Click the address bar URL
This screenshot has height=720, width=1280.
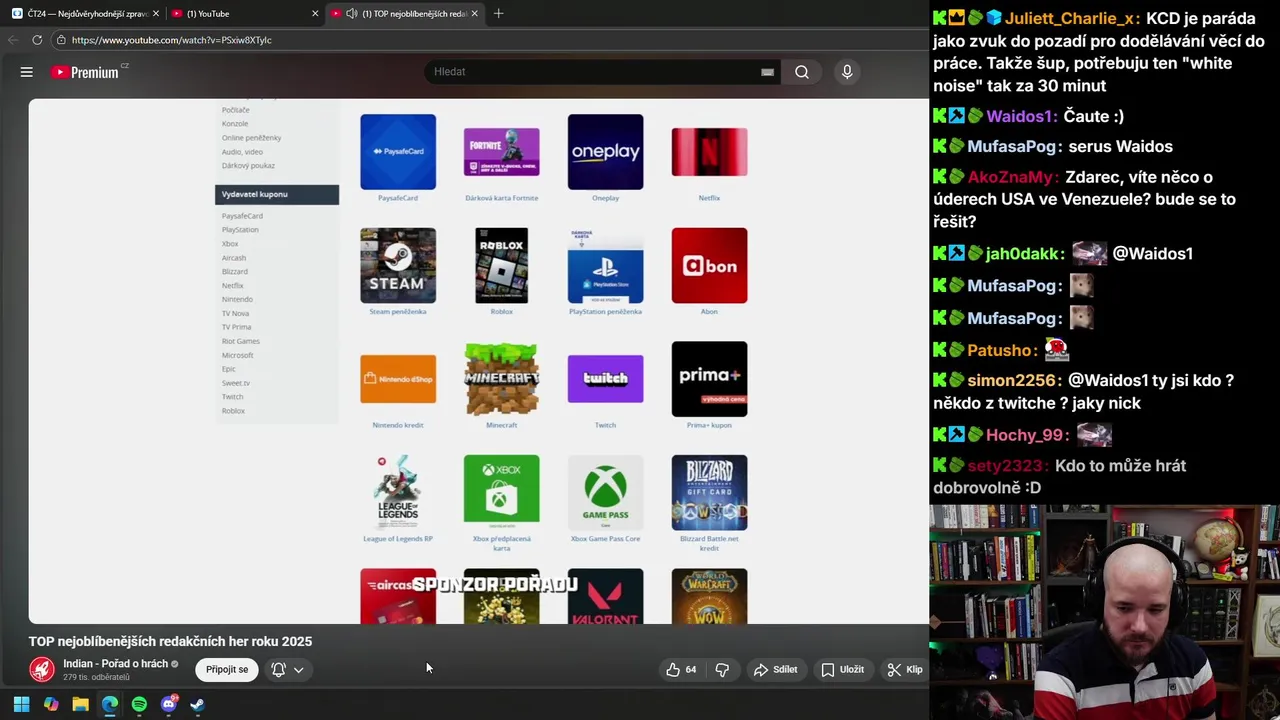[172, 40]
